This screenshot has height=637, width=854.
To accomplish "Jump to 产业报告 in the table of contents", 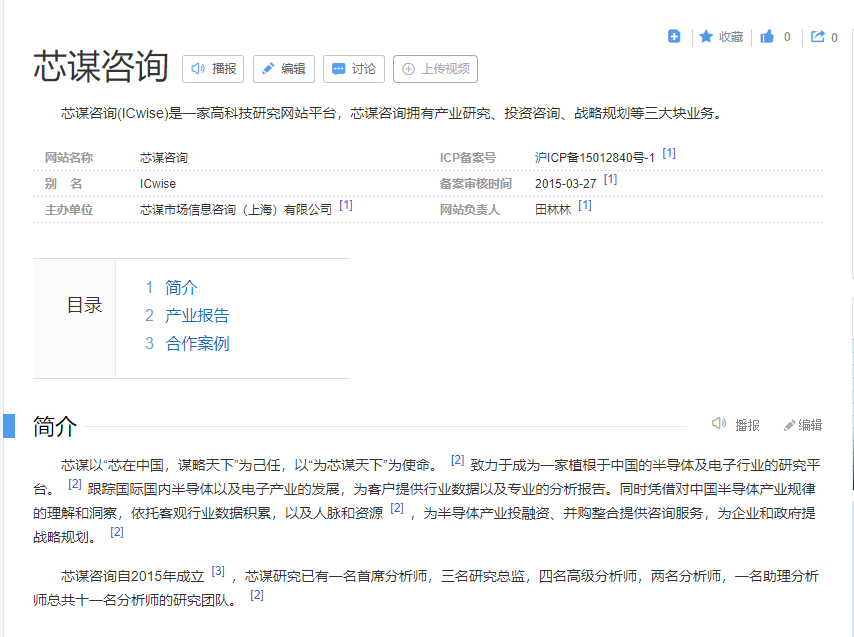I will (x=197, y=315).
